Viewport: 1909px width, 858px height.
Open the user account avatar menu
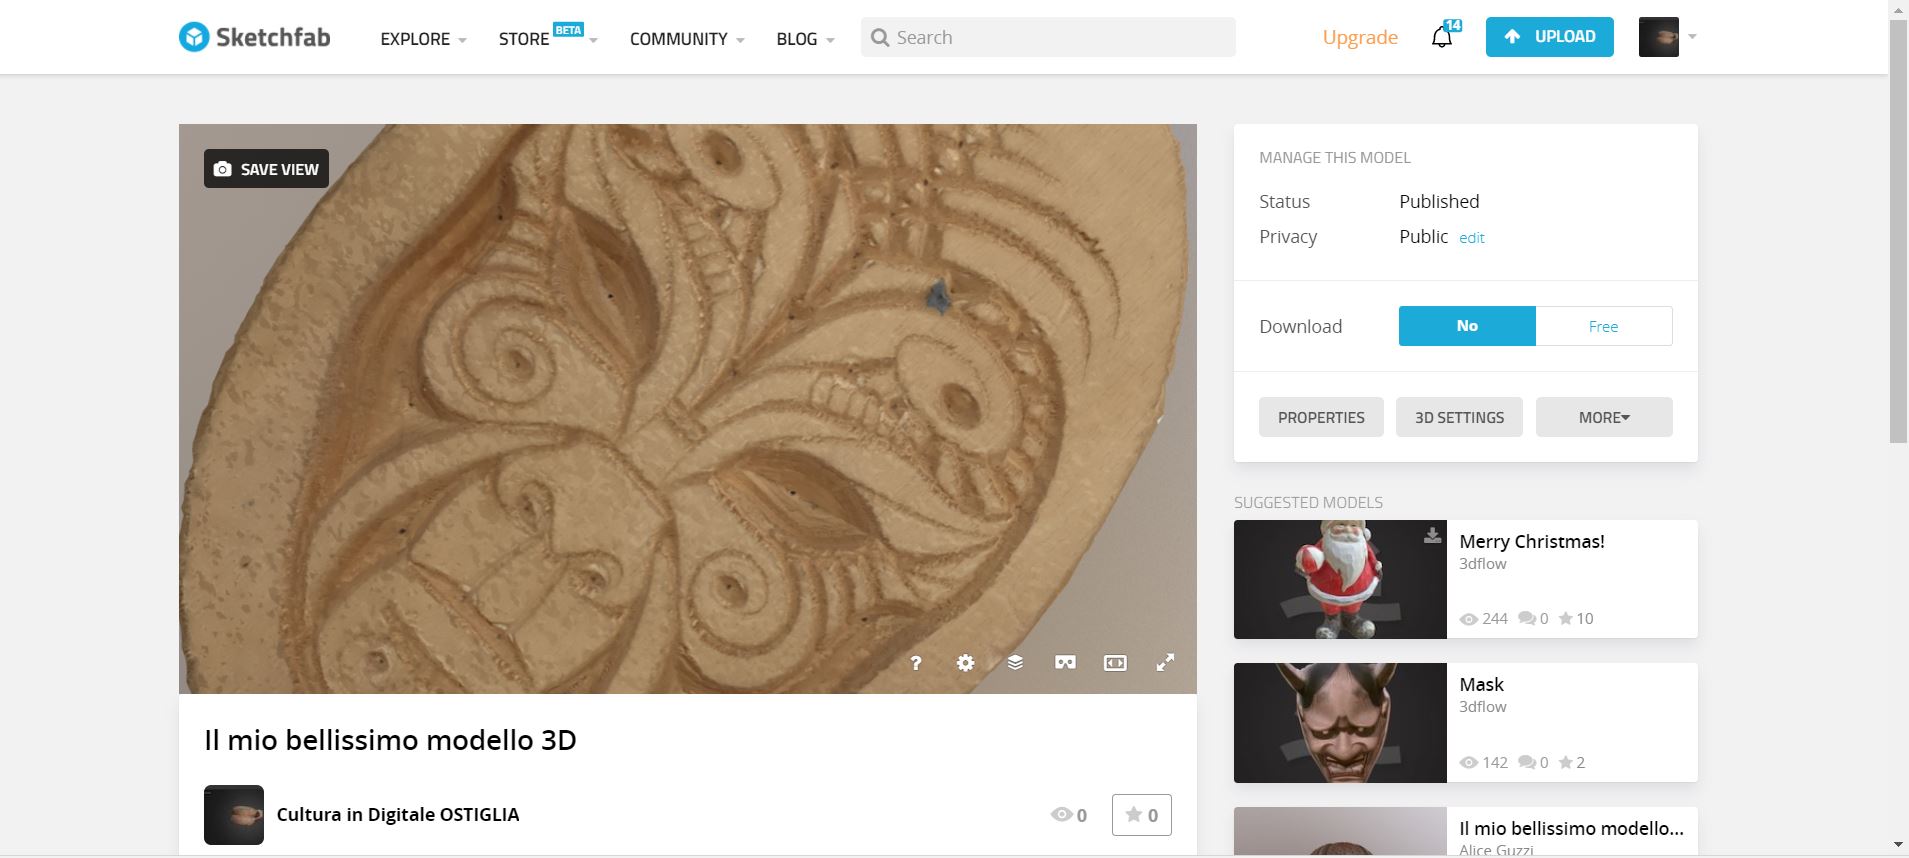click(1667, 37)
